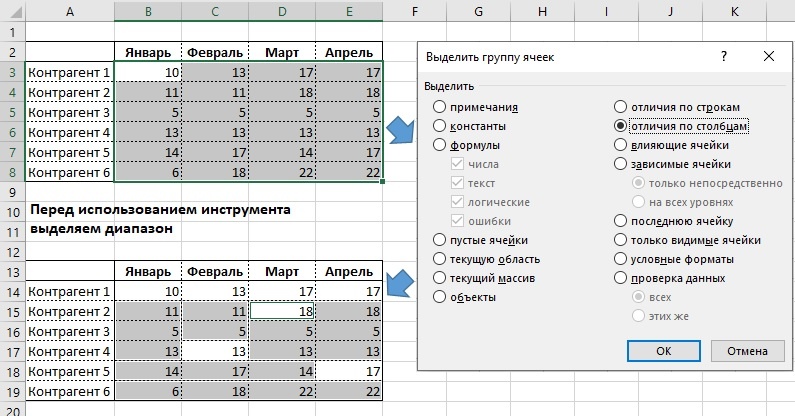Click the fill handle at selection corner
The image size is (795, 416).
coord(382,181)
